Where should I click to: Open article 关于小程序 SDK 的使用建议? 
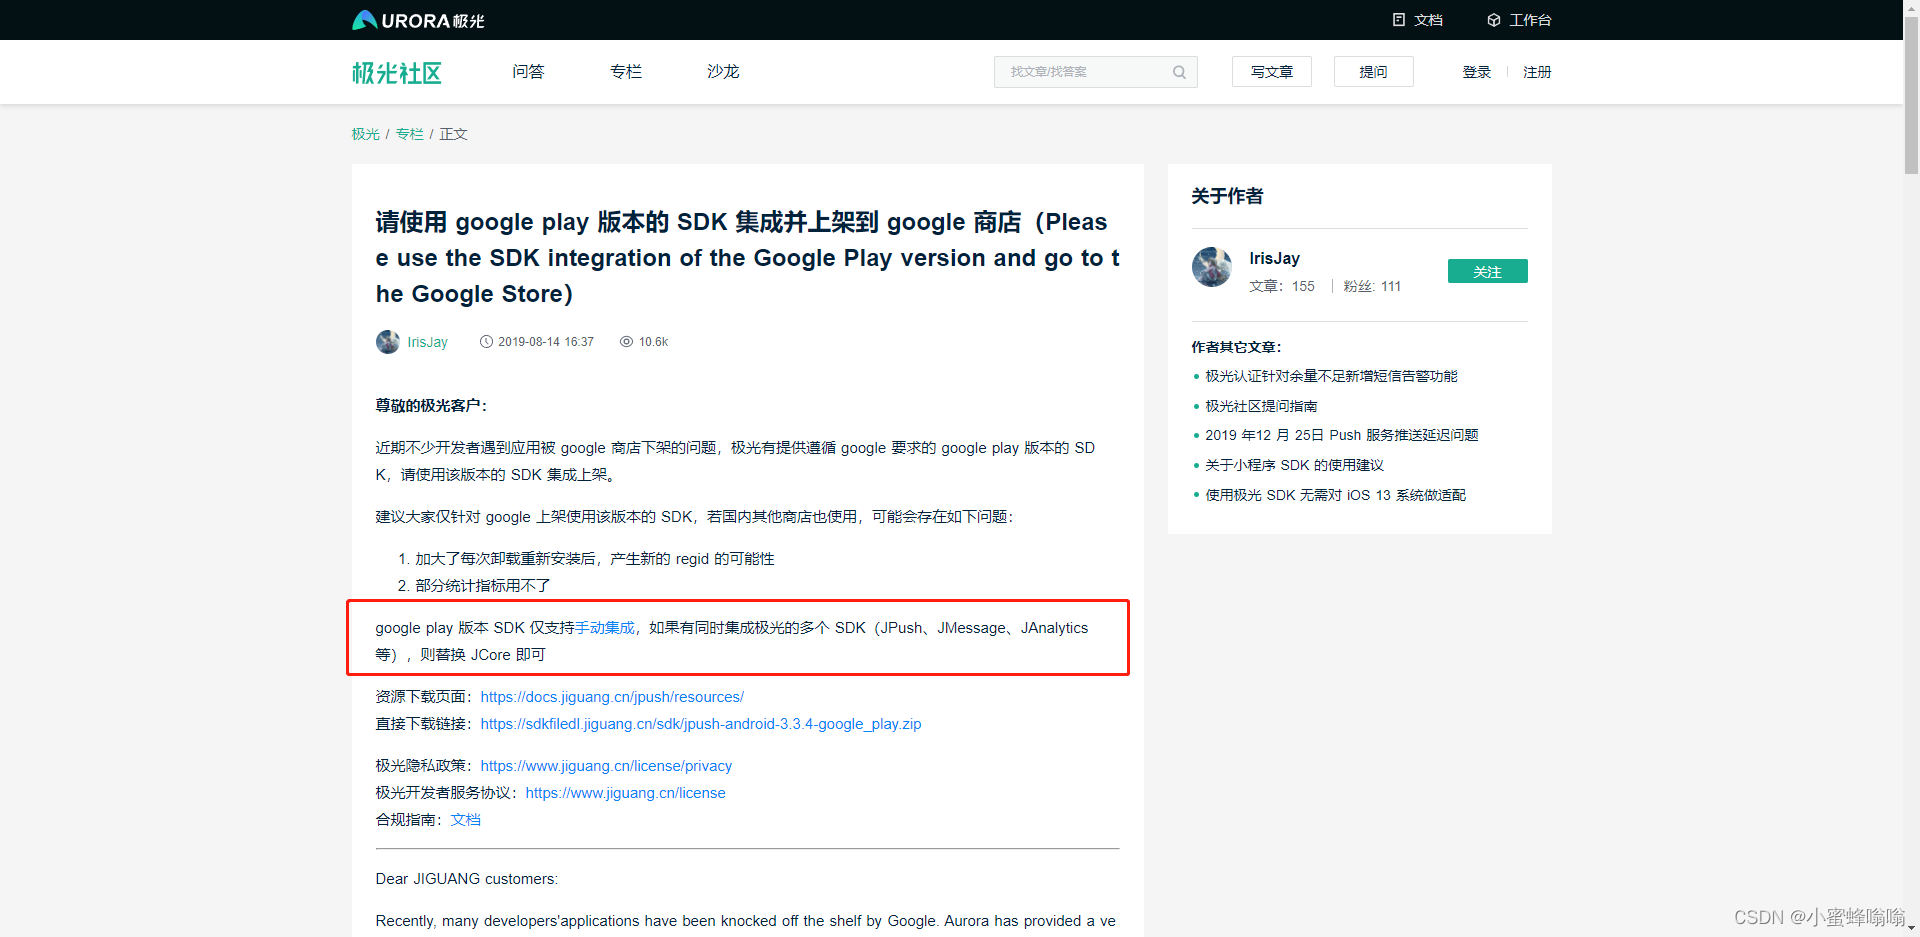click(x=1294, y=465)
